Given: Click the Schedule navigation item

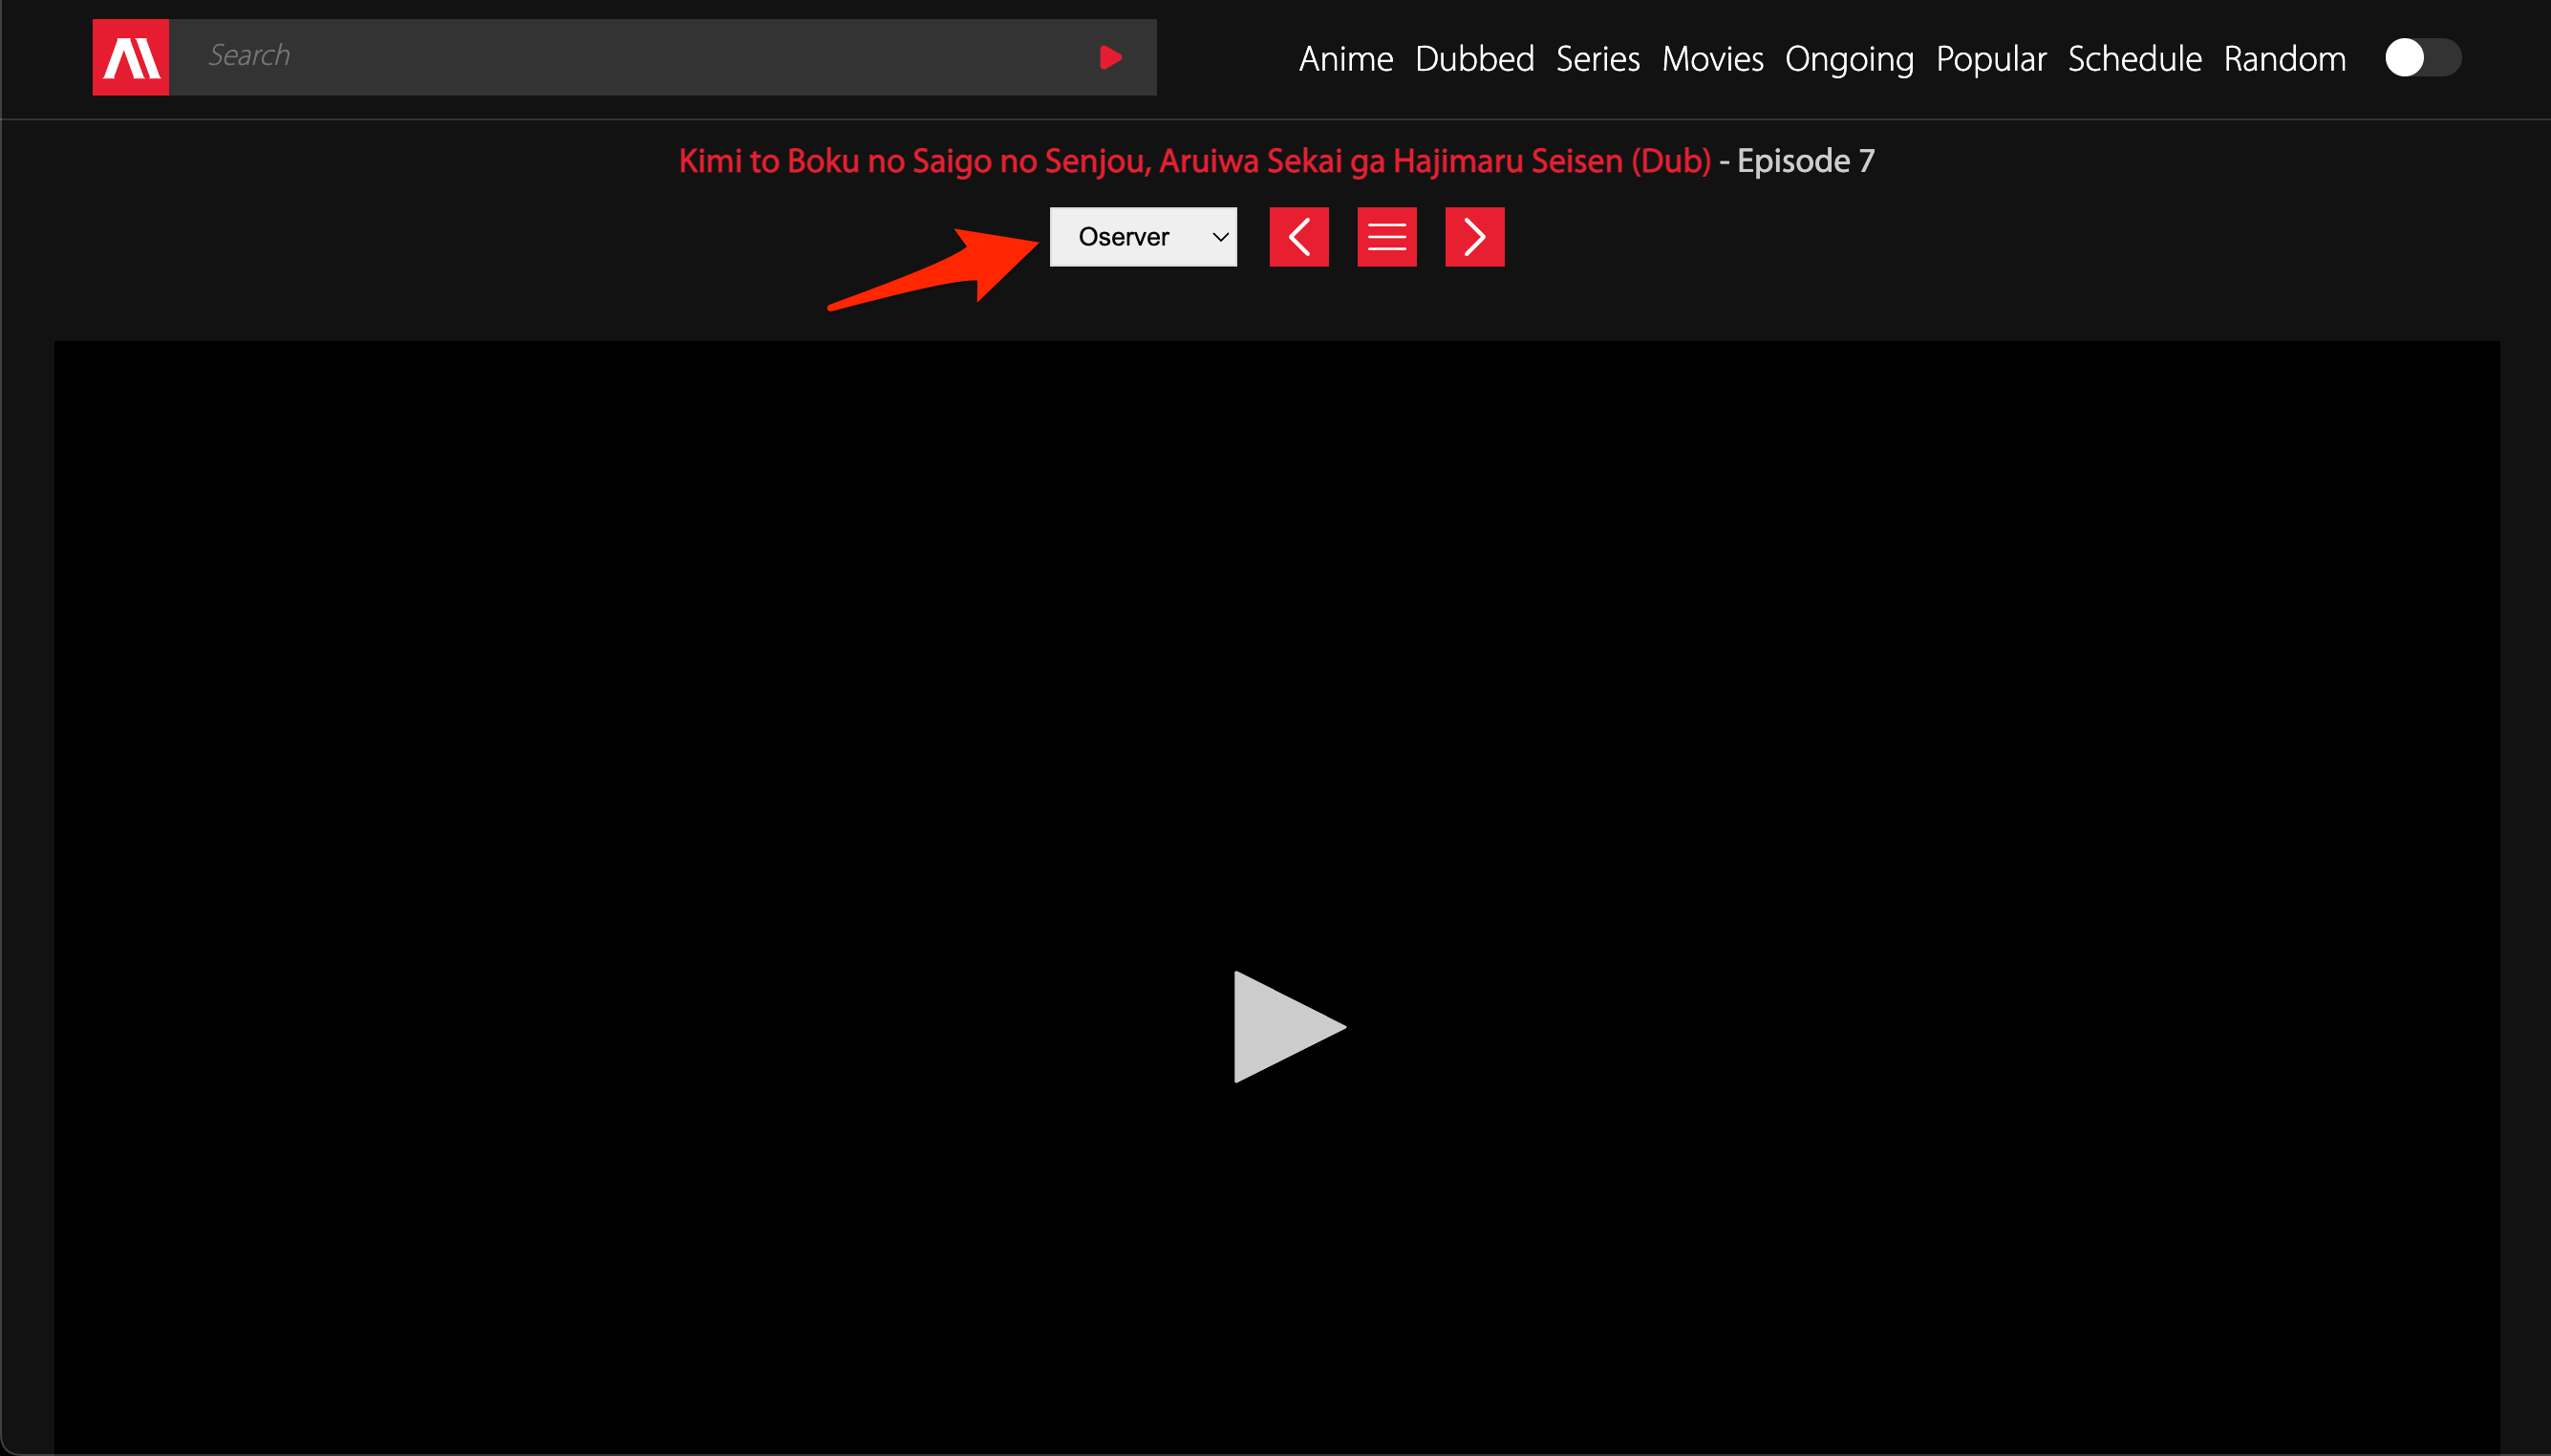Looking at the screenshot, I should click(2133, 58).
